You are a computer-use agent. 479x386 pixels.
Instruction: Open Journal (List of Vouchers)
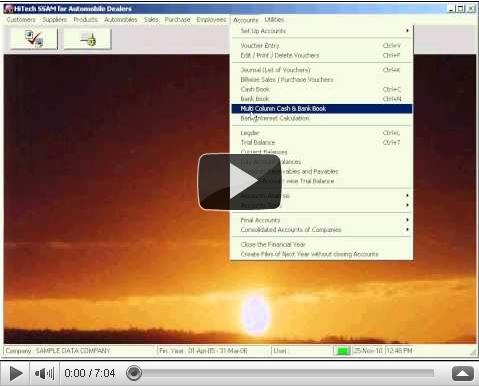322,70
